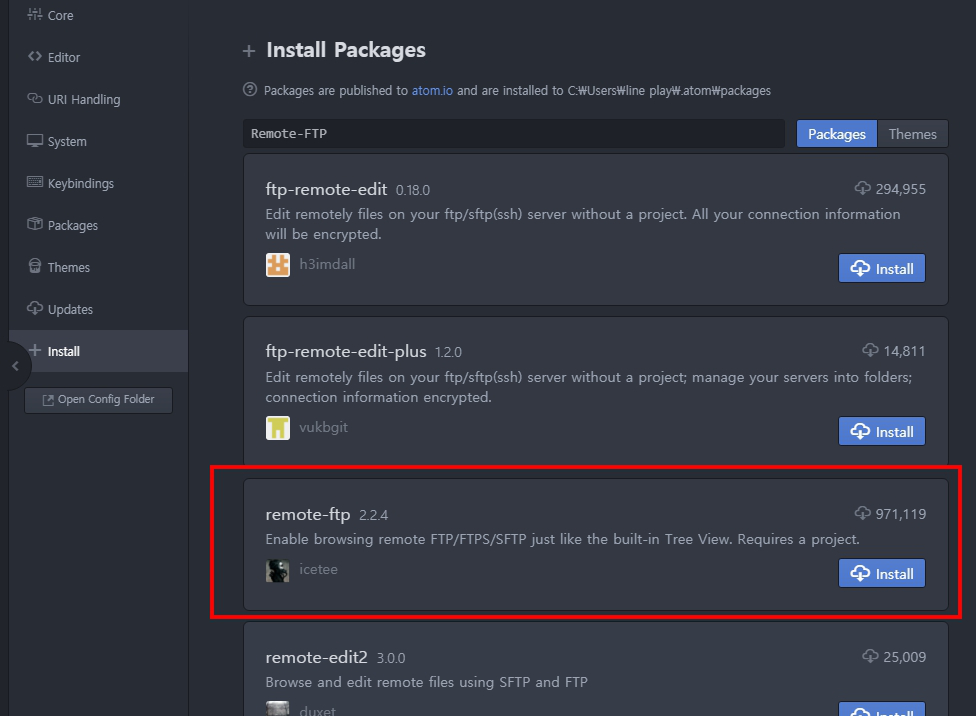Click download count icon next to 294,955

tap(862, 188)
